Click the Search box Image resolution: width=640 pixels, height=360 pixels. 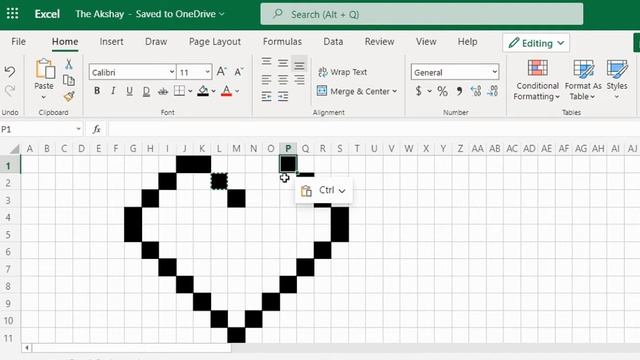(422, 14)
